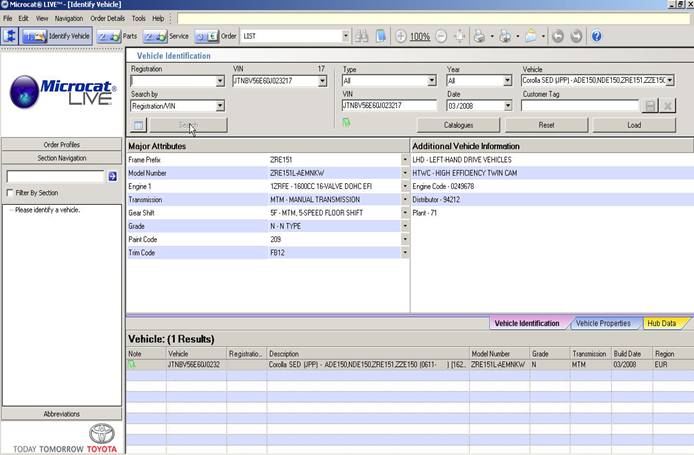The image size is (694, 455).
Task: Zoom out with the minus magnifier icon
Action: click(441, 36)
